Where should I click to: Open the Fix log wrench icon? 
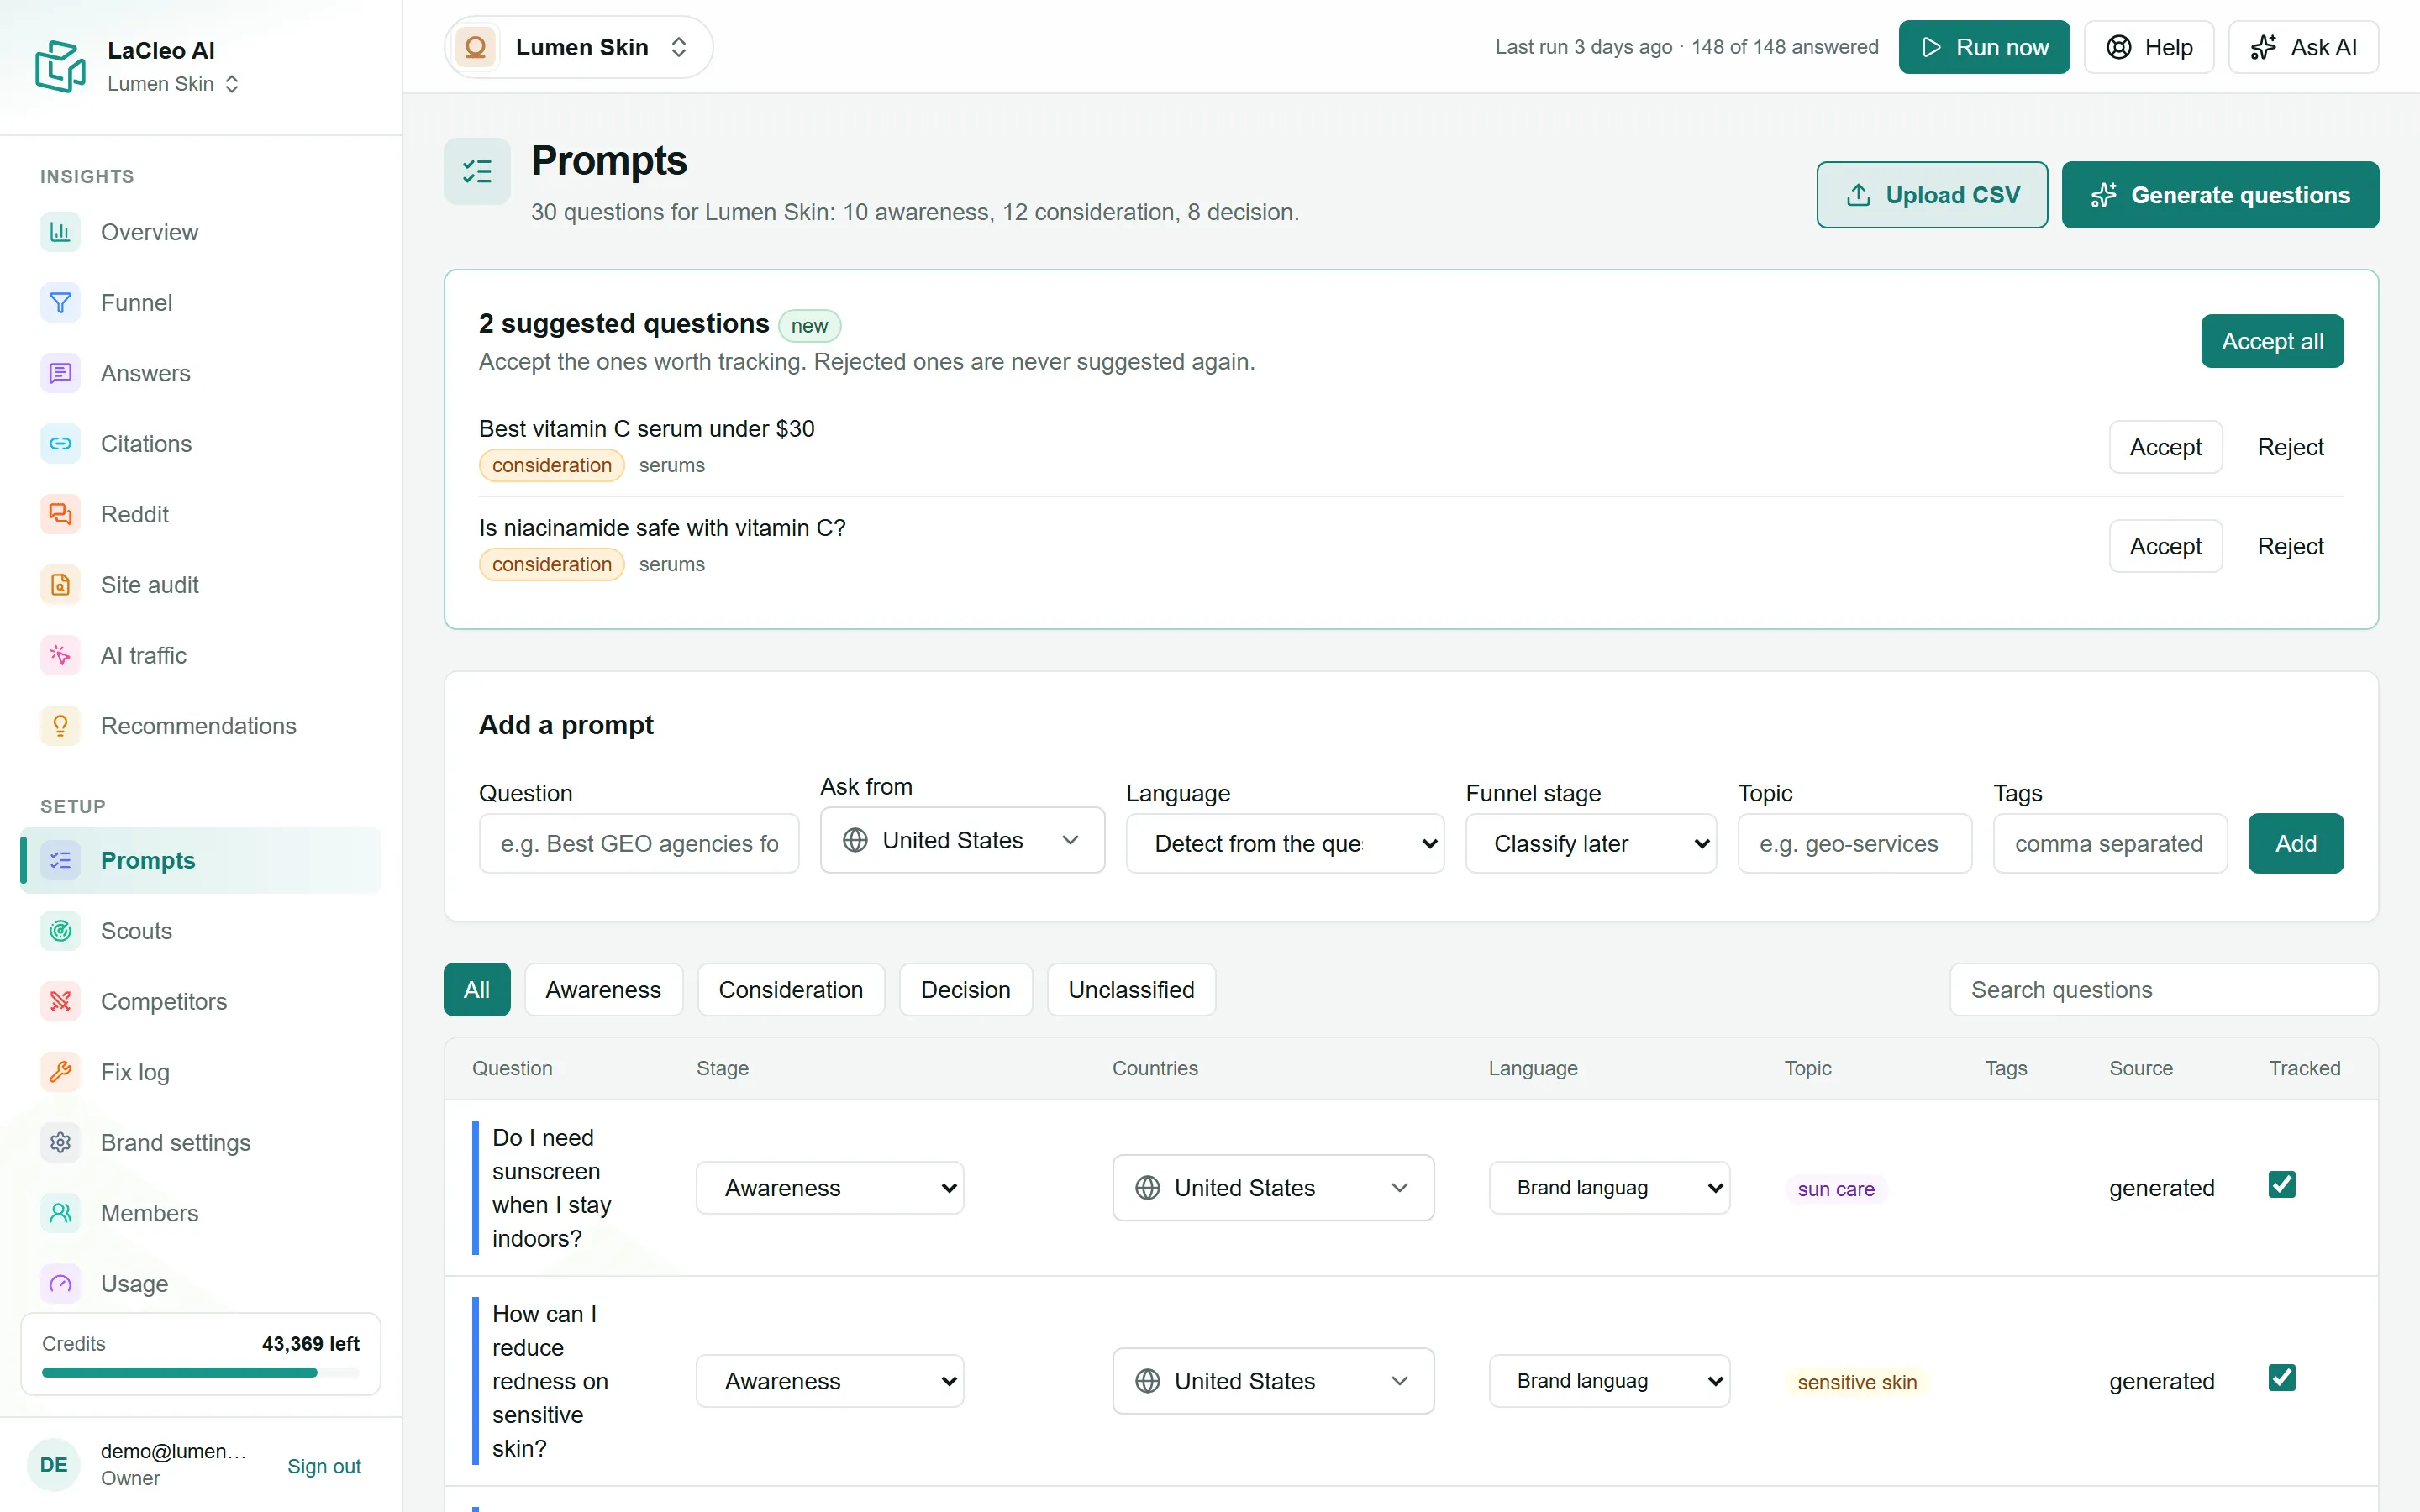[x=60, y=1072]
